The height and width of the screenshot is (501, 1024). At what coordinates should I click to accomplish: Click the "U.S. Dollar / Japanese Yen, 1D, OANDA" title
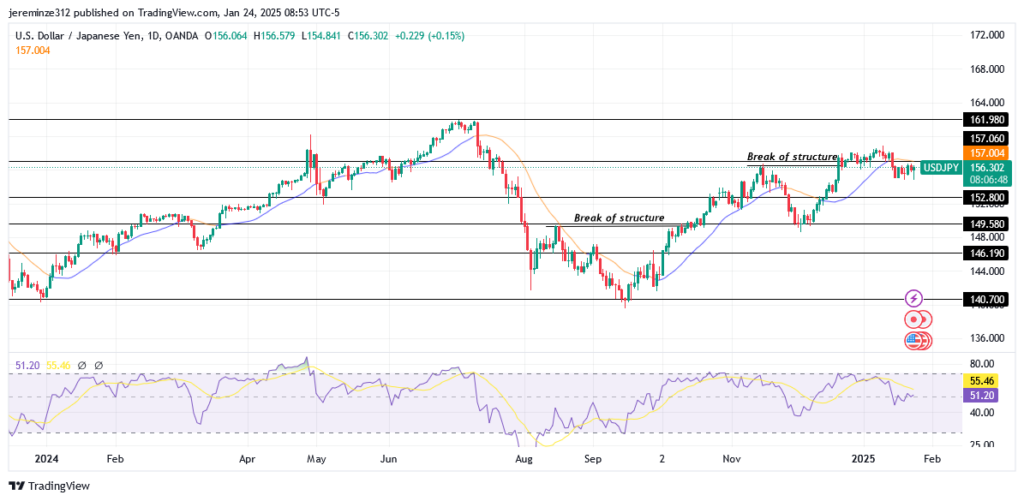(x=106, y=37)
